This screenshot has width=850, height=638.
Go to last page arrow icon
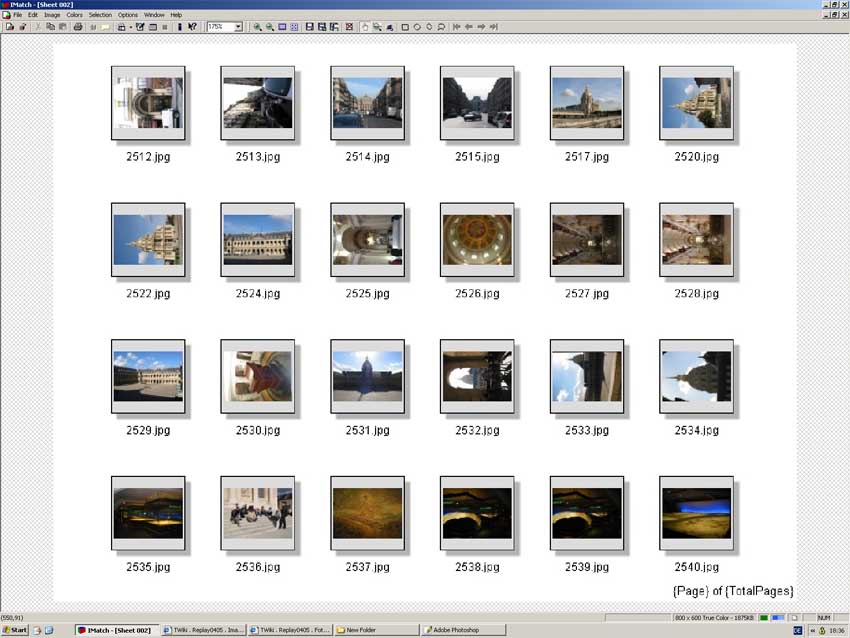tap(494, 27)
